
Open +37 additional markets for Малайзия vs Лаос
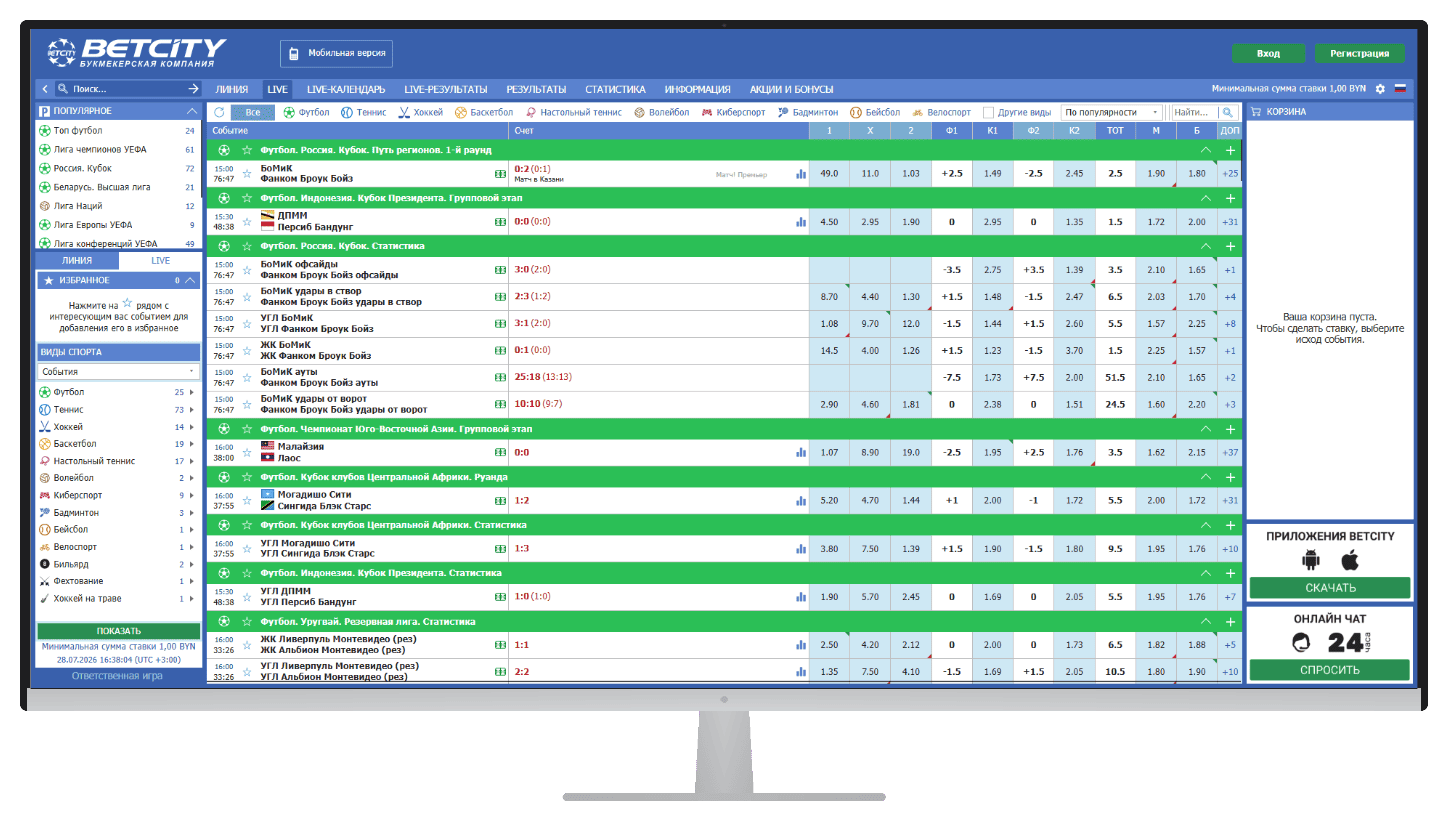1230,452
